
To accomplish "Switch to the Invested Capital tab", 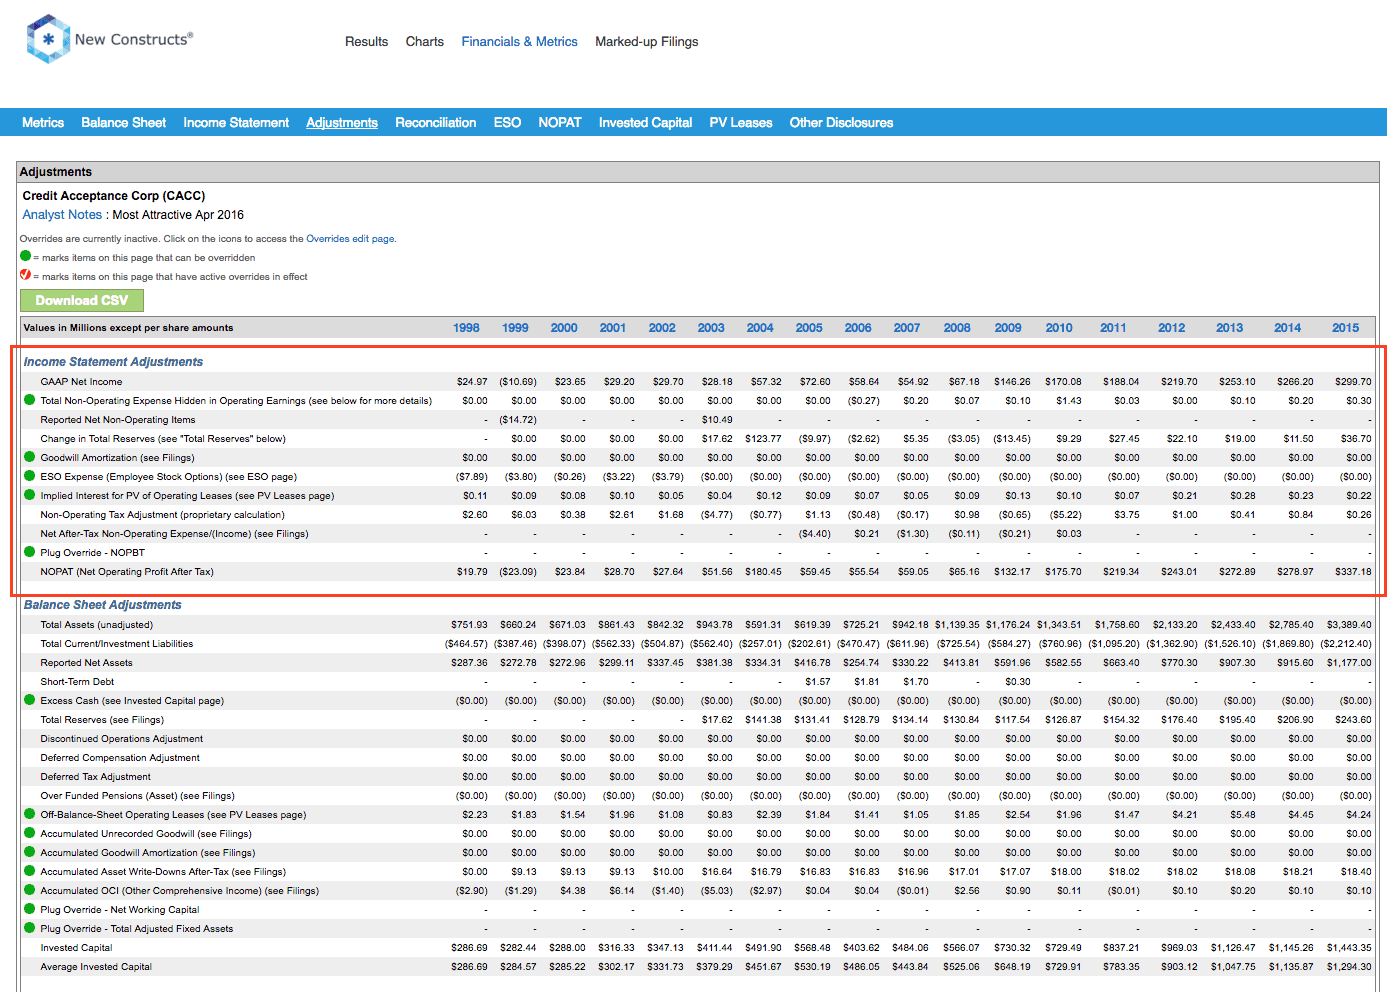I will tap(645, 123).
